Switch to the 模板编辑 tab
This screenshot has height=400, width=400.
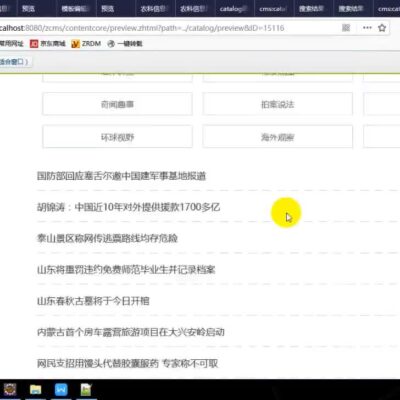coord(76,8)
